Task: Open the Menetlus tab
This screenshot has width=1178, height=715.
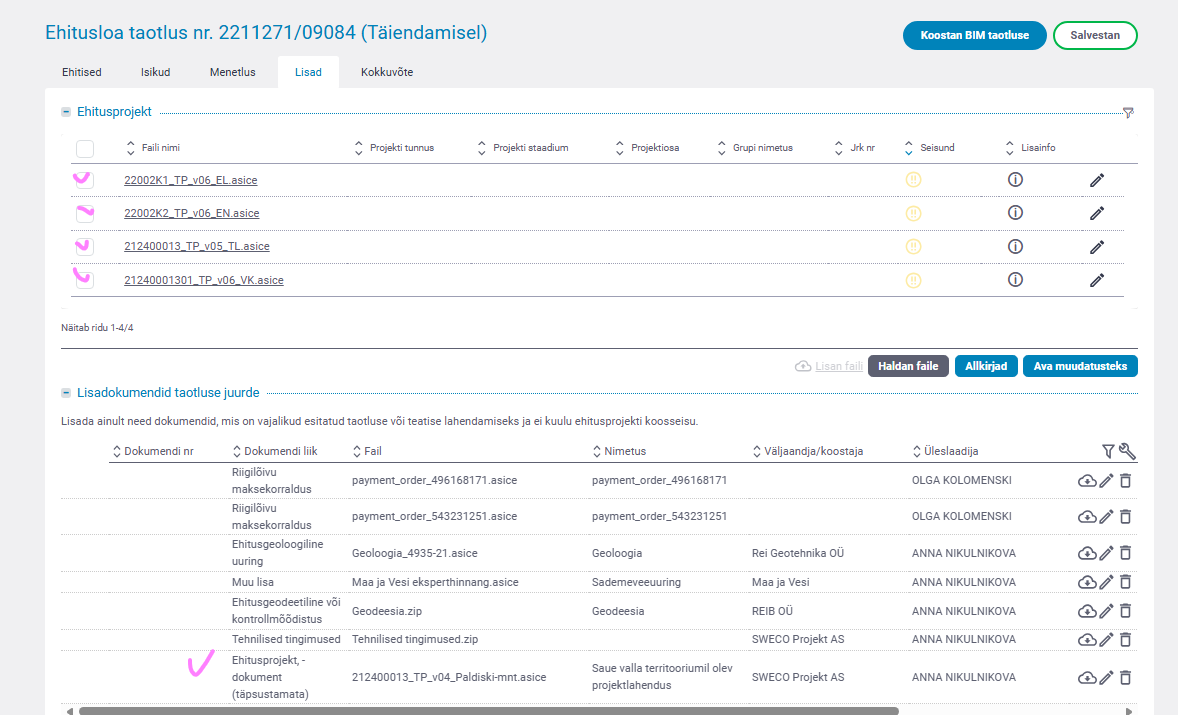Action: point(232,72)
